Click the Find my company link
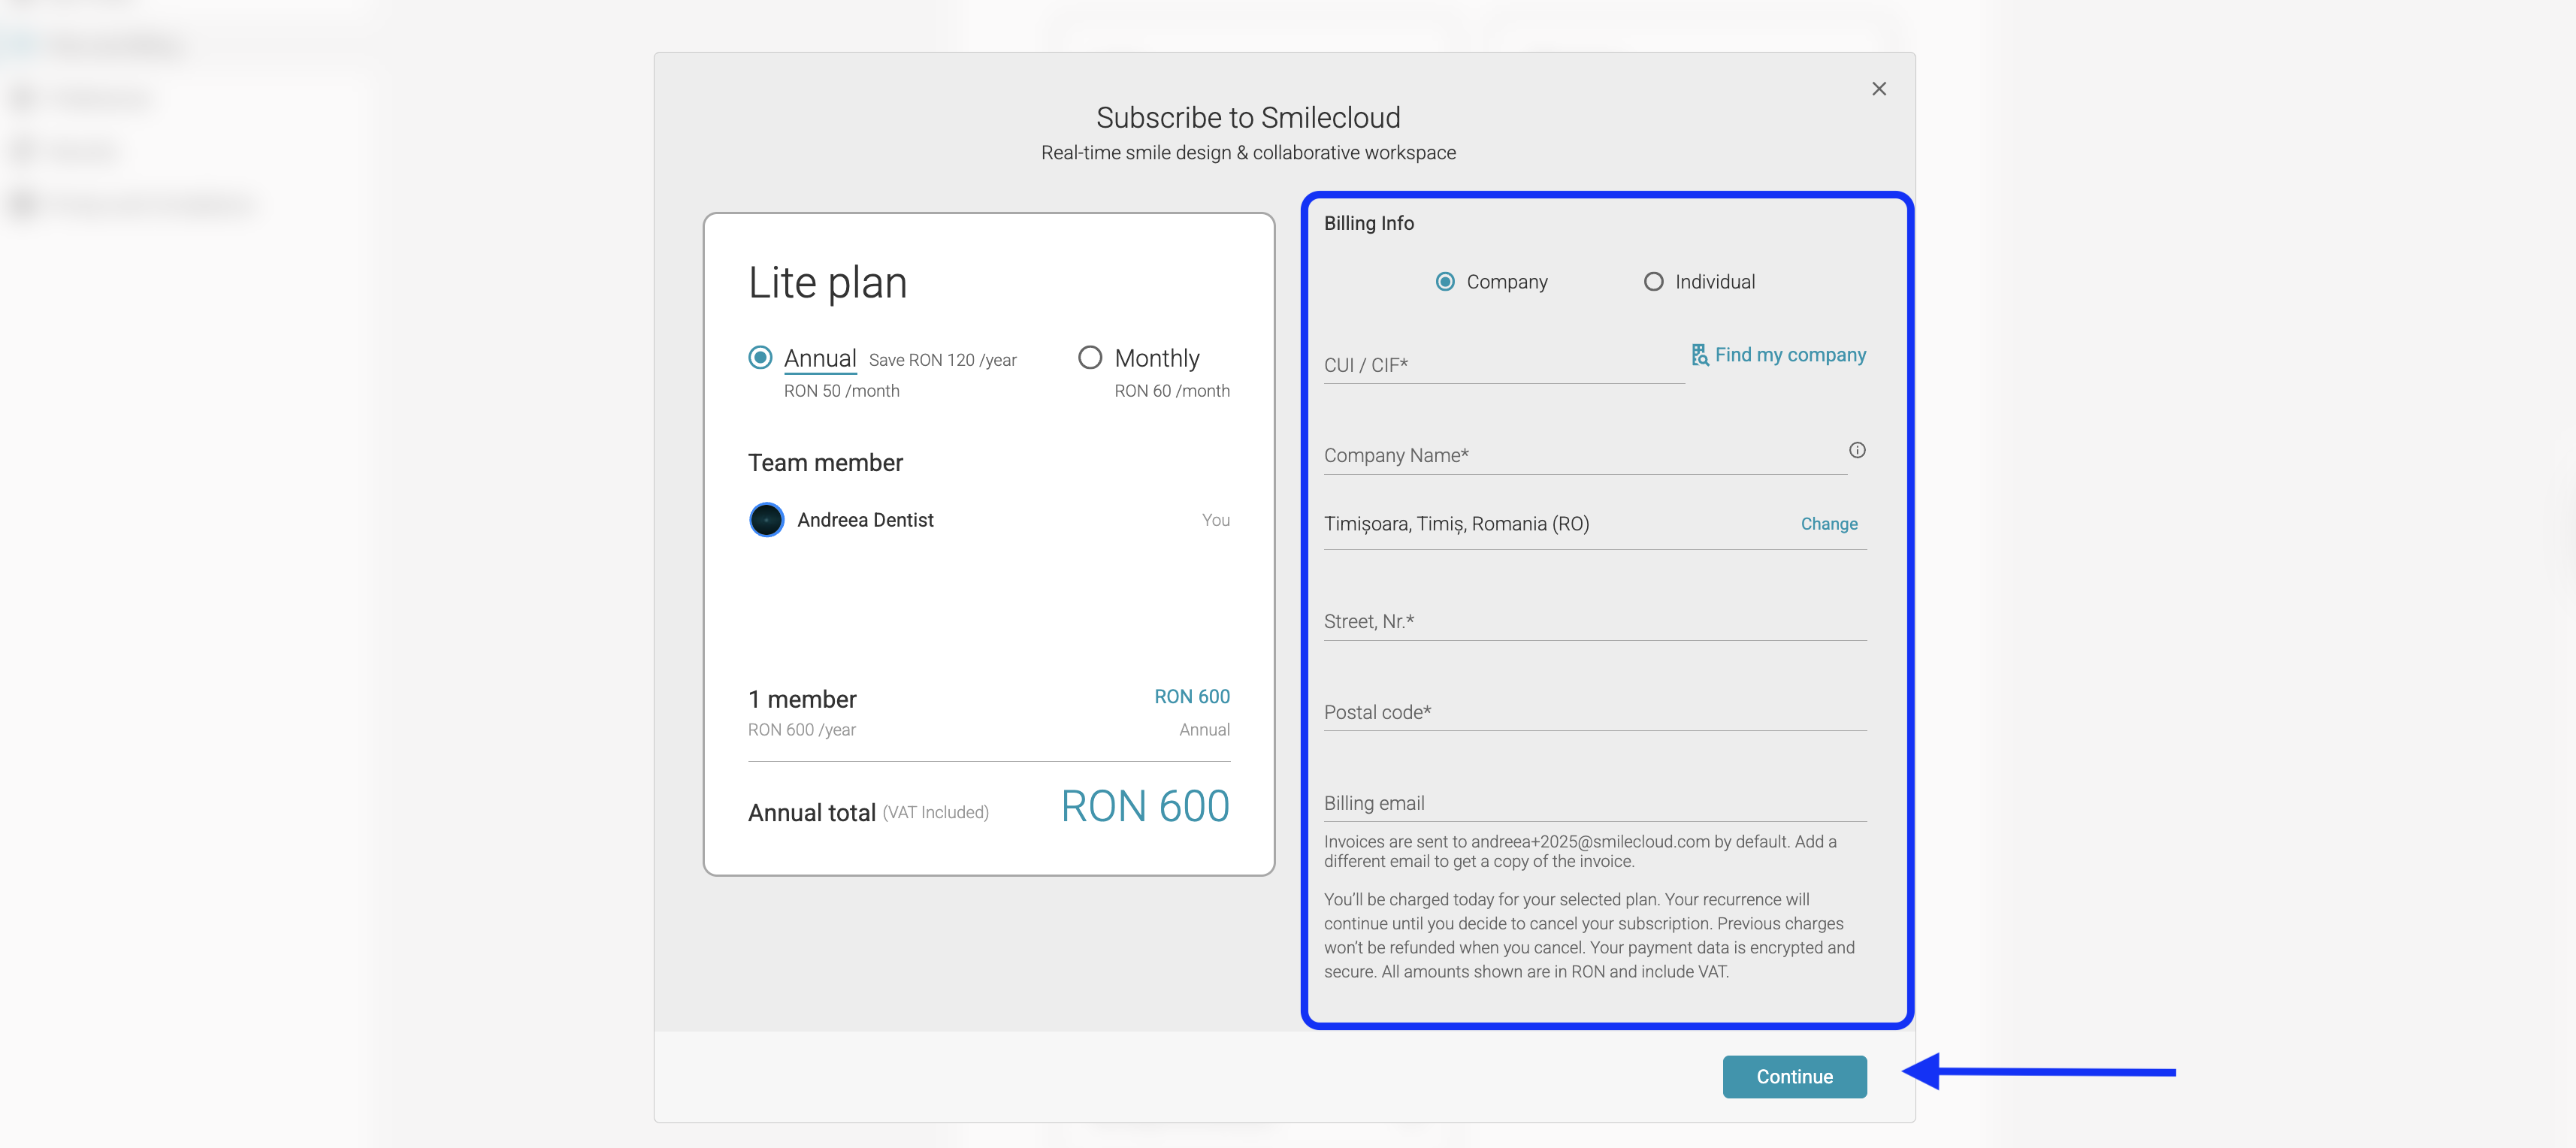Image resolution: width=2576 pixels, height=1148 pixels. [x=1790, y=355]
